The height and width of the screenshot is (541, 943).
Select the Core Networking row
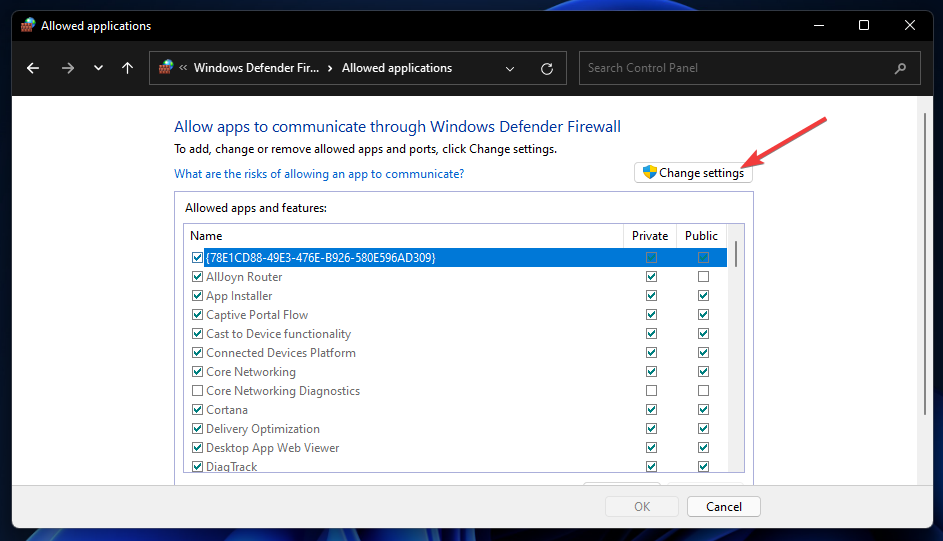click(x=455, y=371)
